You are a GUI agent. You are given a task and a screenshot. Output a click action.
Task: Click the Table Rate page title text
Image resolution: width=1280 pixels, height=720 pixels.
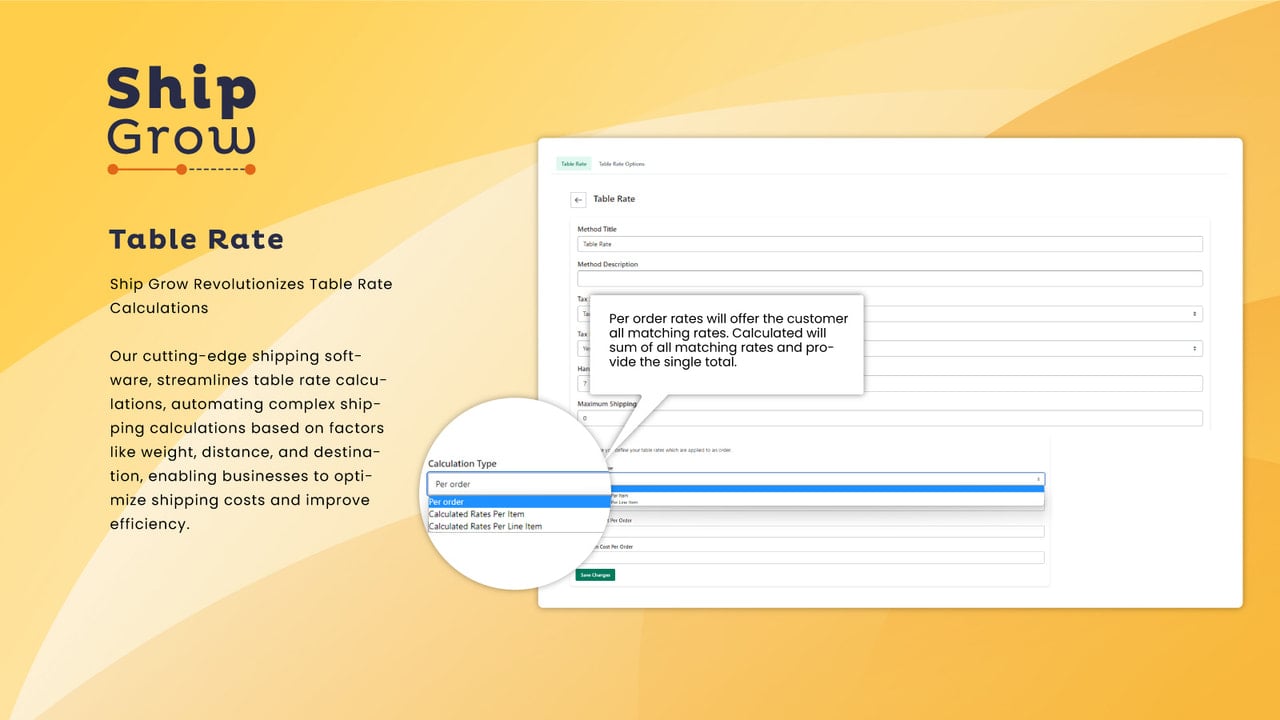point(614,199)
